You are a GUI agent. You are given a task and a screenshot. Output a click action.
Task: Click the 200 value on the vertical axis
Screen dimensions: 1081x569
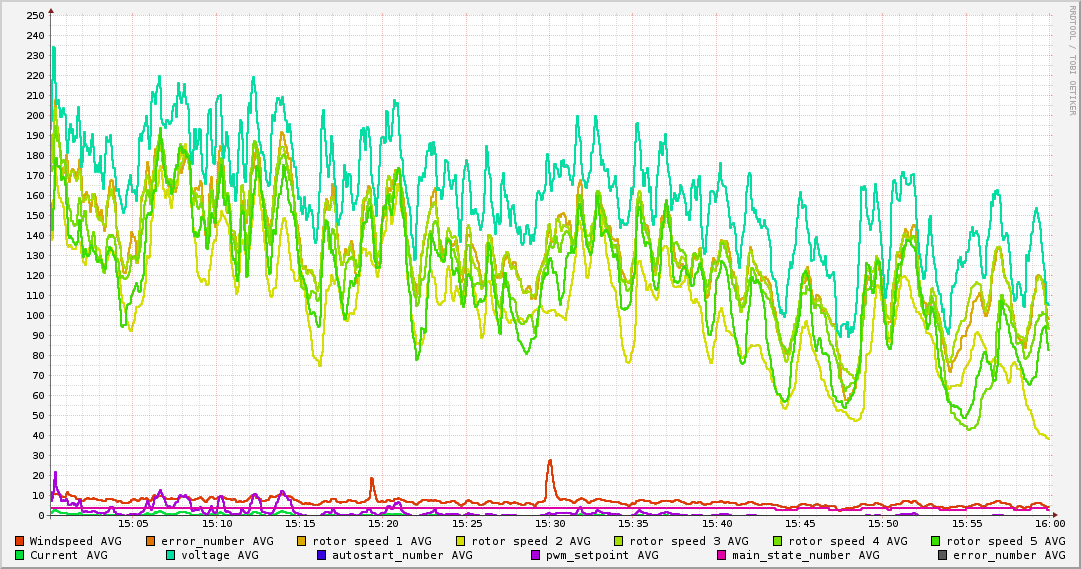pyautogui.click(x=35, y=115)
